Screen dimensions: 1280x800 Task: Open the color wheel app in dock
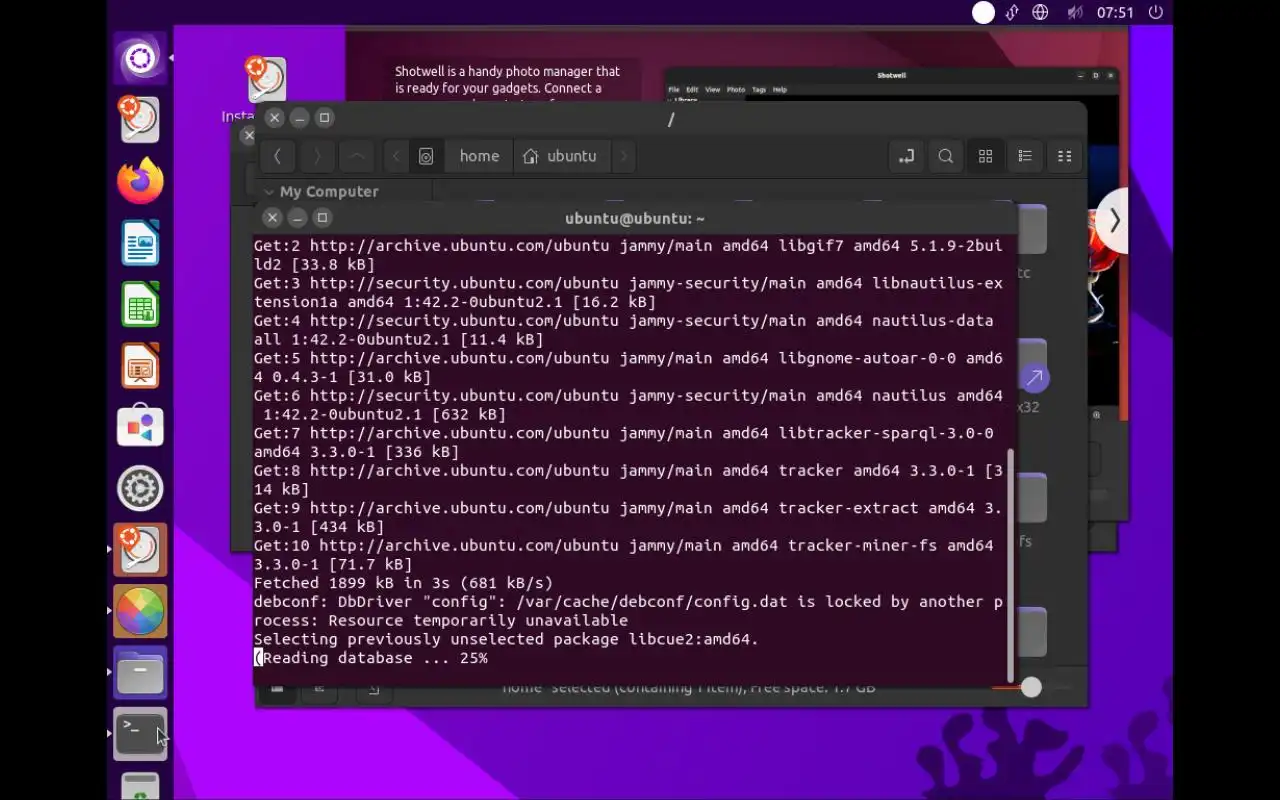coord(140,611)
